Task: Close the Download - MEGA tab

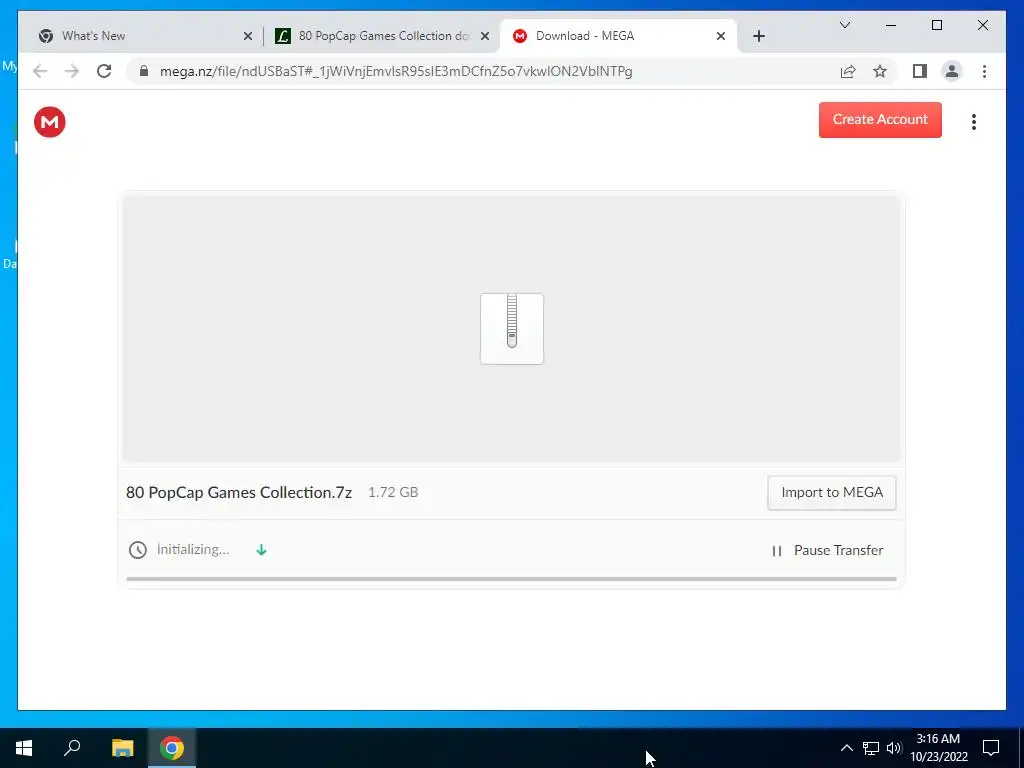Action: click(720, 37)
